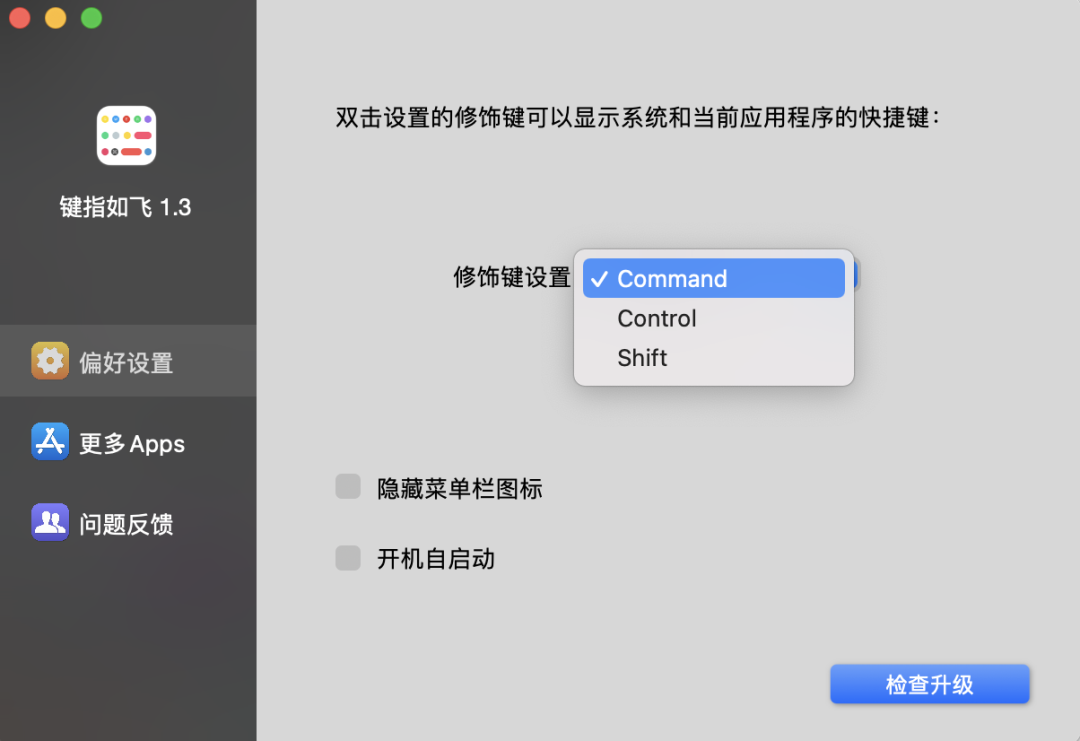Viewport: 1080px width, 741px height.
Task: Click the purple people icon for 问题反馈
Action: pyautogui.click(x=50, y=522)
